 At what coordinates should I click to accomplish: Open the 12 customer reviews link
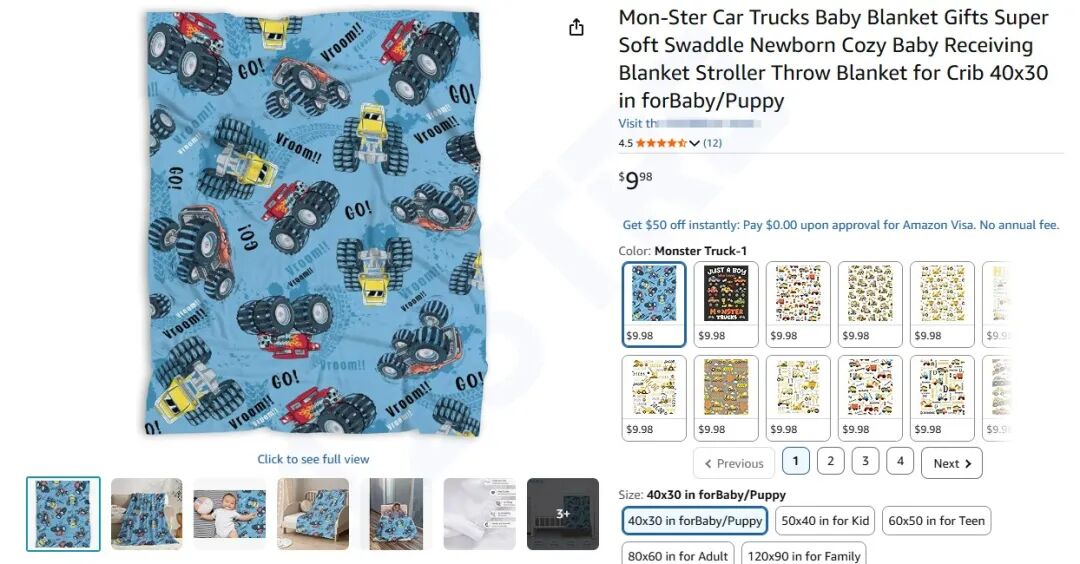pyautogui.click(x=712, y=143)
